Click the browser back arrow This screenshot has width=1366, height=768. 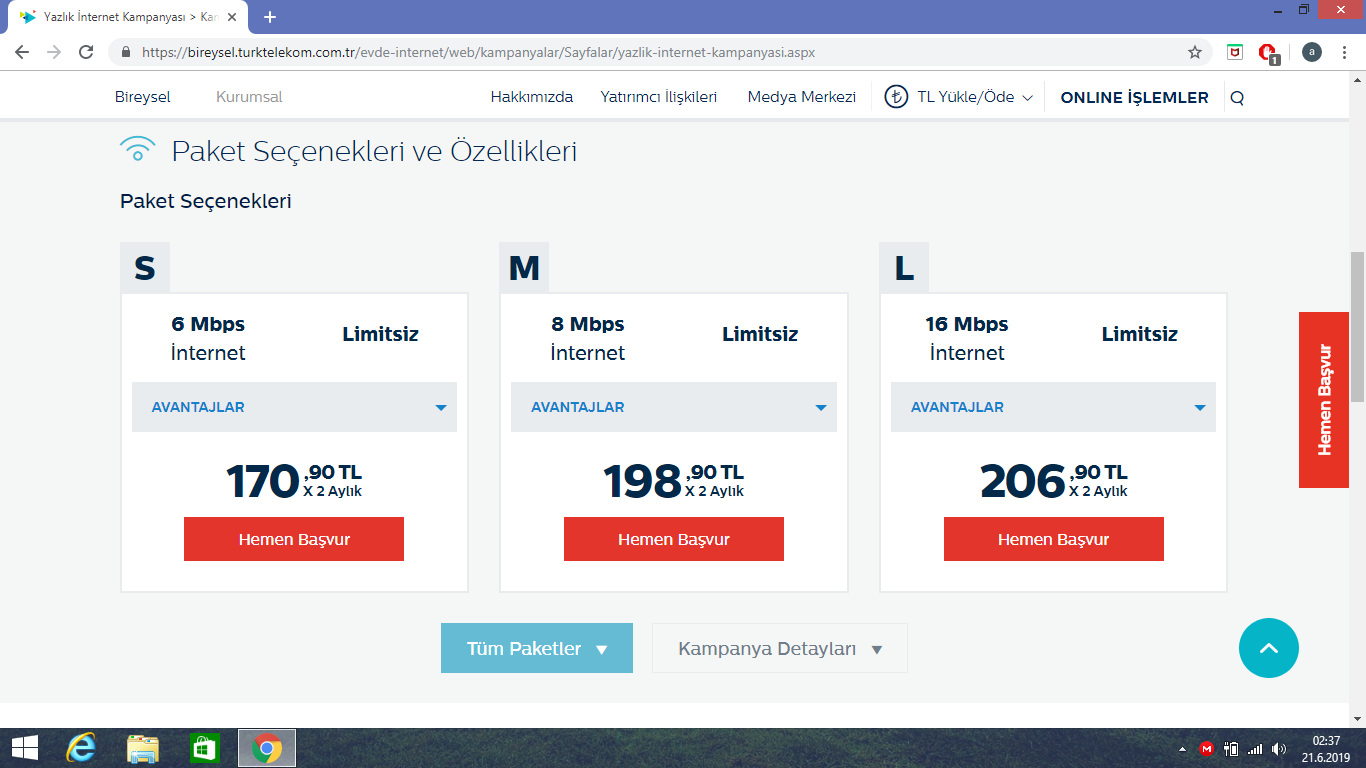point(22,52)
